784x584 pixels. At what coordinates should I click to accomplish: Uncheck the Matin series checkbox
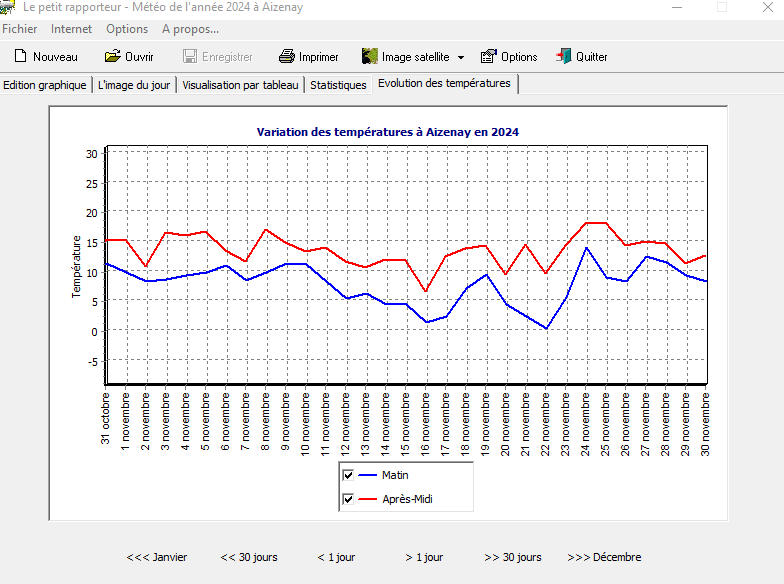(x=348, y=475)
